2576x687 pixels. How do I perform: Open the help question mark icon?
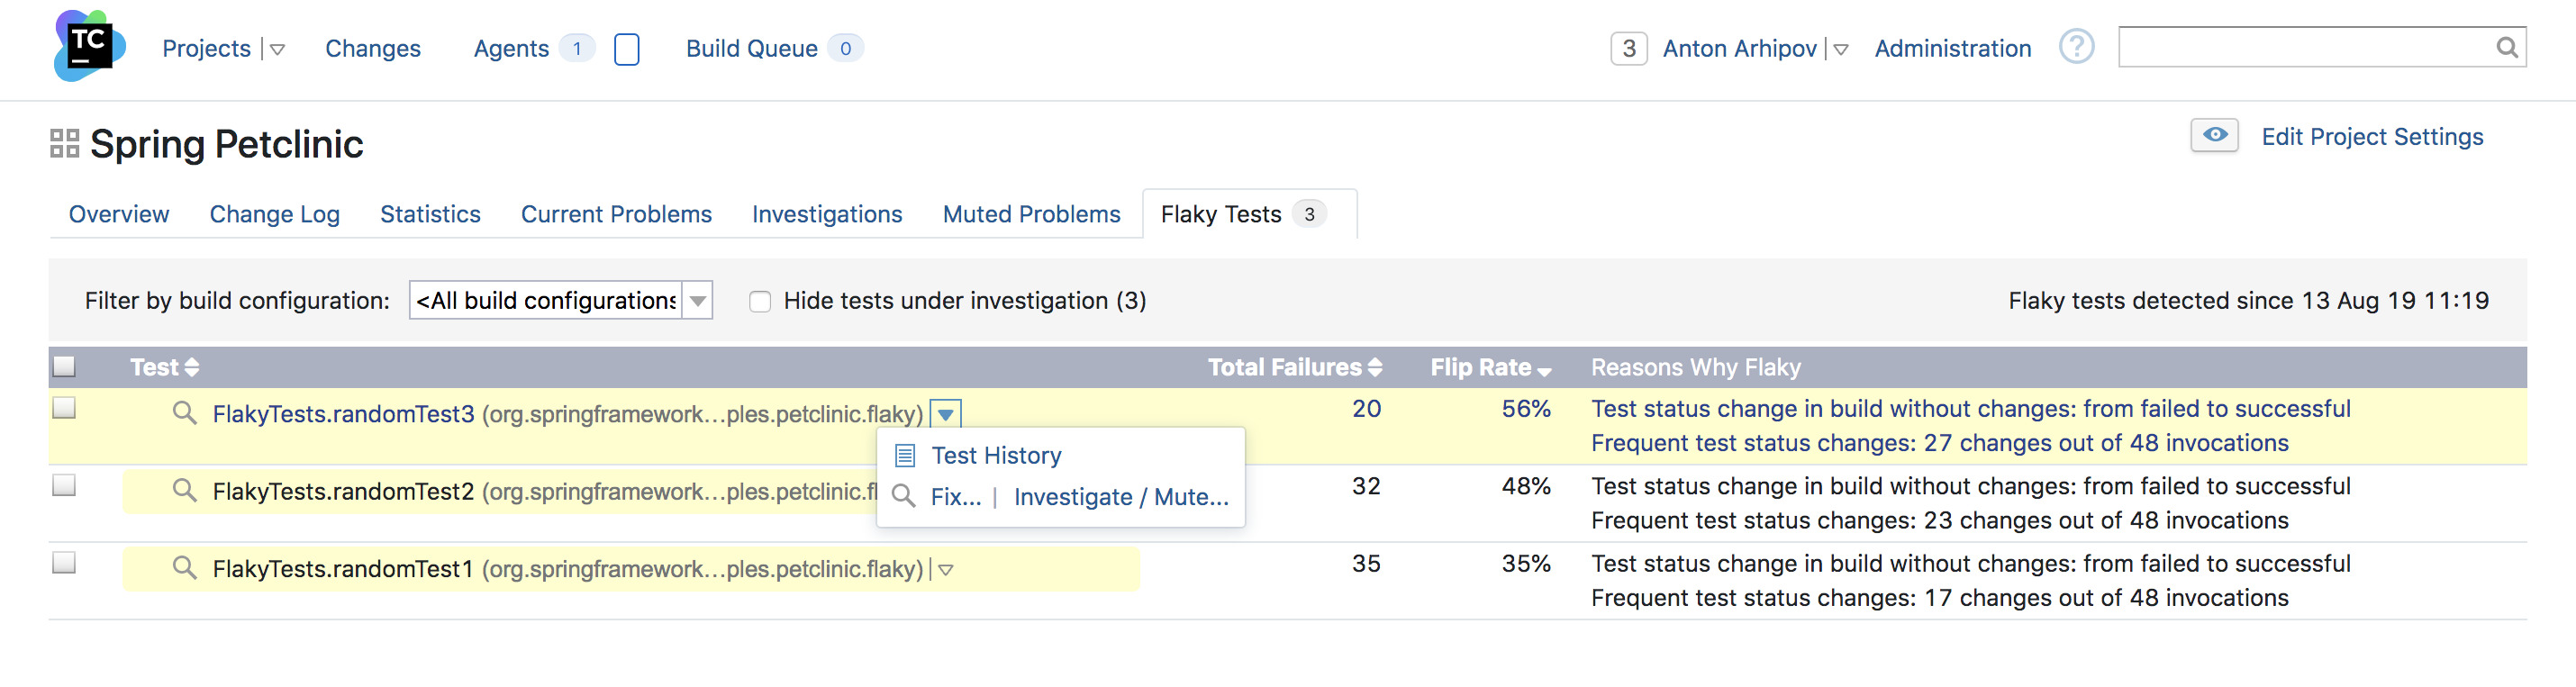tap(2076, 47)
